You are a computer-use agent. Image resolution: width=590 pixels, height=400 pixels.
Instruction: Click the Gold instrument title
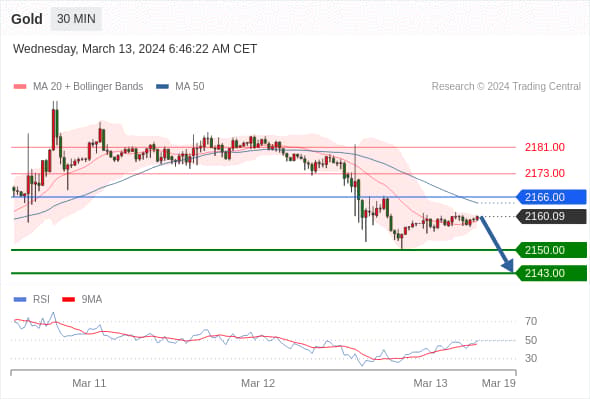[x=27, y=19]
